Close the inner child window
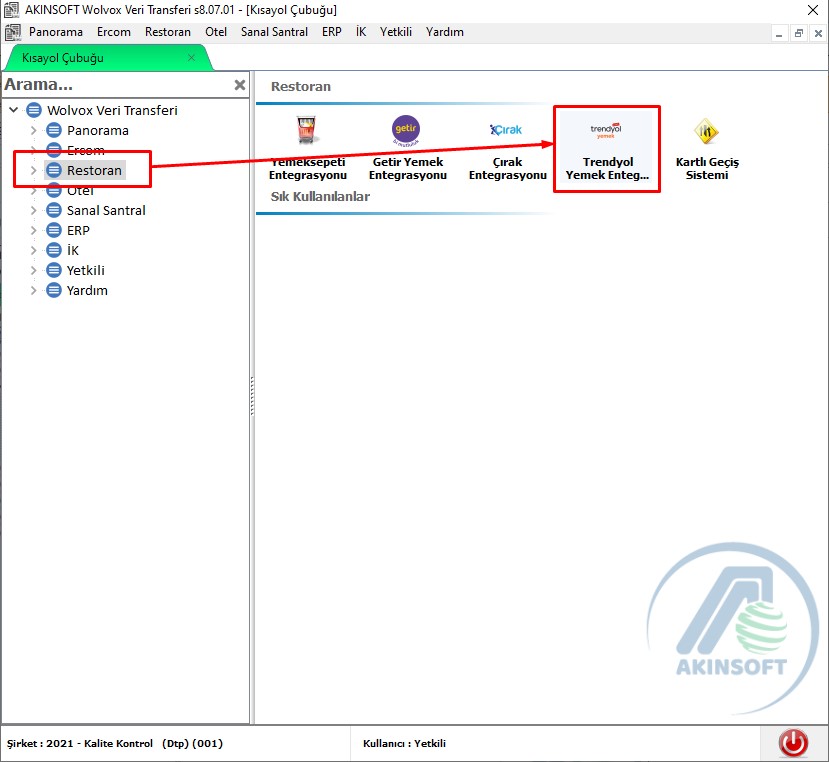Screen dimensions: 829x762 click(818, 34)
